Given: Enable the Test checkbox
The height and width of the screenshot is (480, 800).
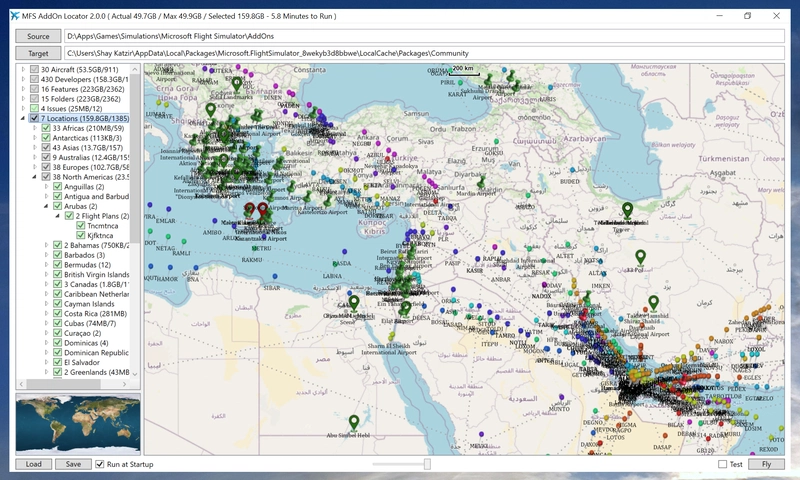Looking at the screenshot, I should pos(723,464).
